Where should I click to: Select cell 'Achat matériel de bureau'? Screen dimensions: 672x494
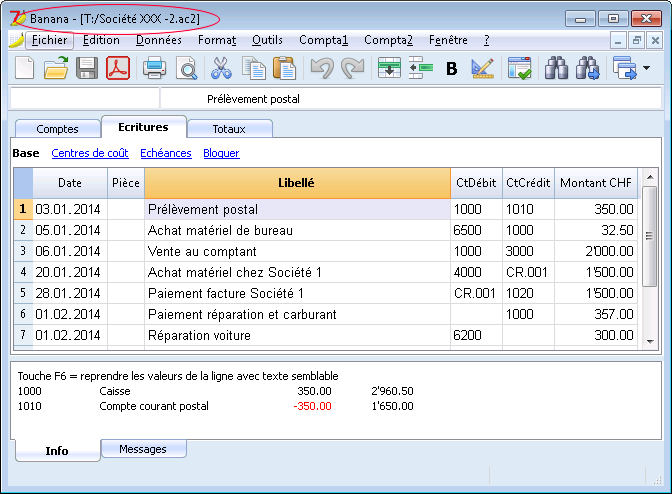[297, 231]
